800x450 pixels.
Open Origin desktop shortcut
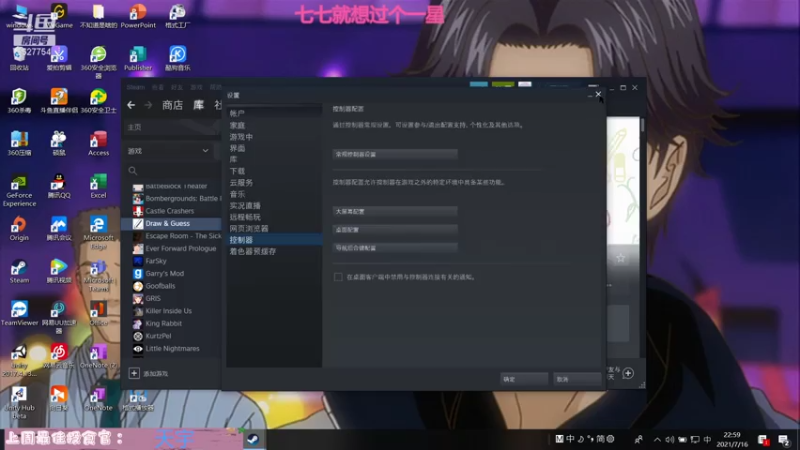pos(19,229)
